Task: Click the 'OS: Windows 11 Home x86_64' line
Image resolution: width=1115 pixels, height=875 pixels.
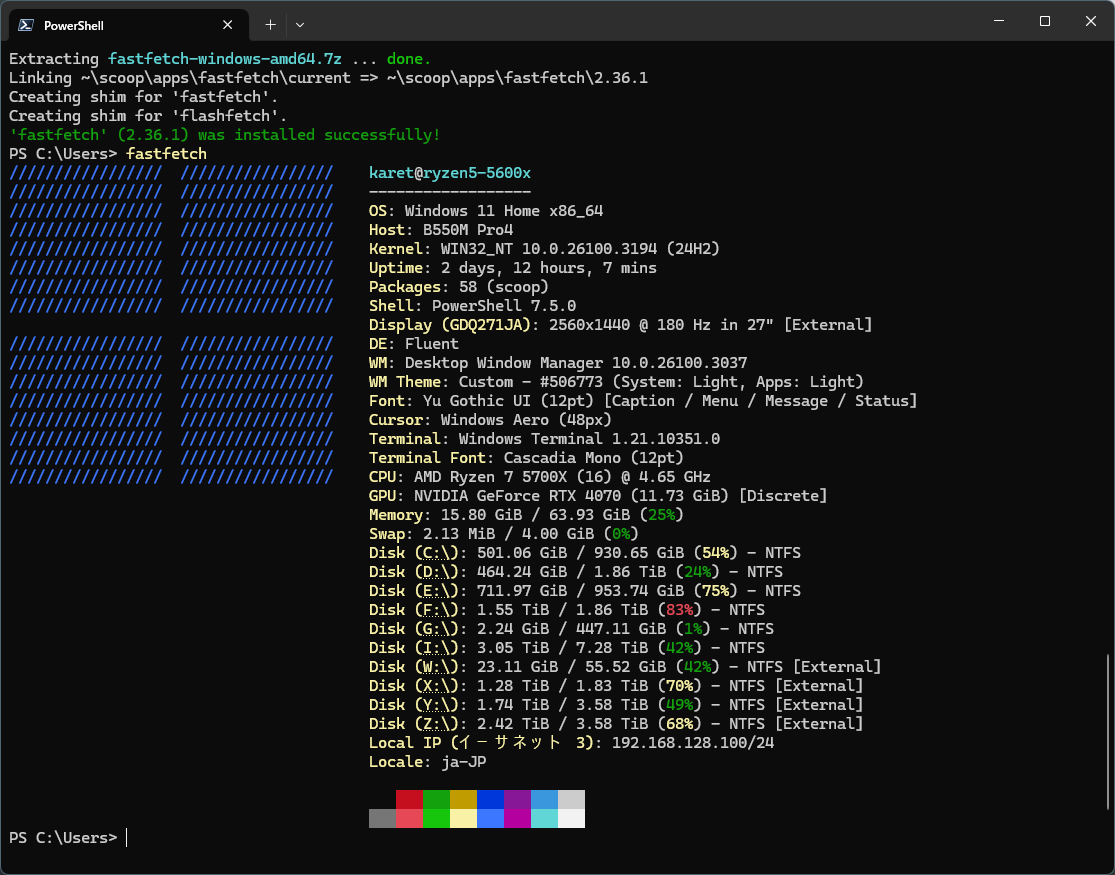Action: pos(486,211)
